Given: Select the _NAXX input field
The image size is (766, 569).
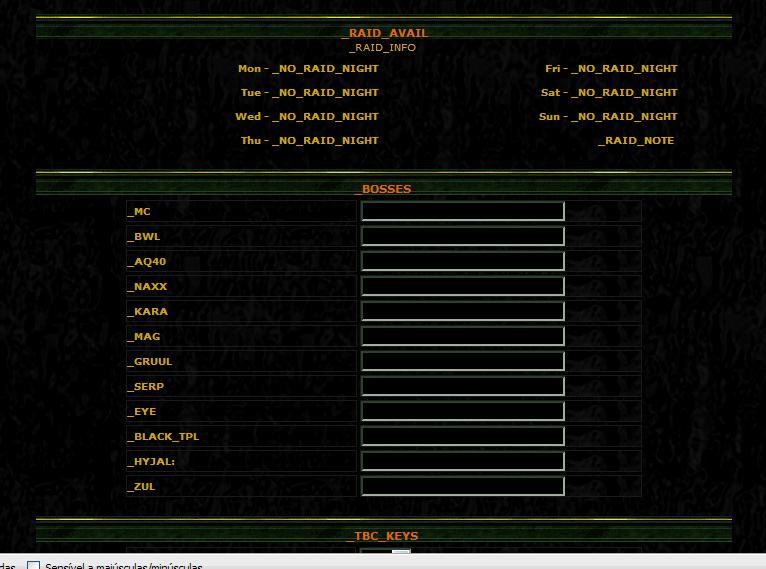Looking at the screenshot, I should coord(462,286).
